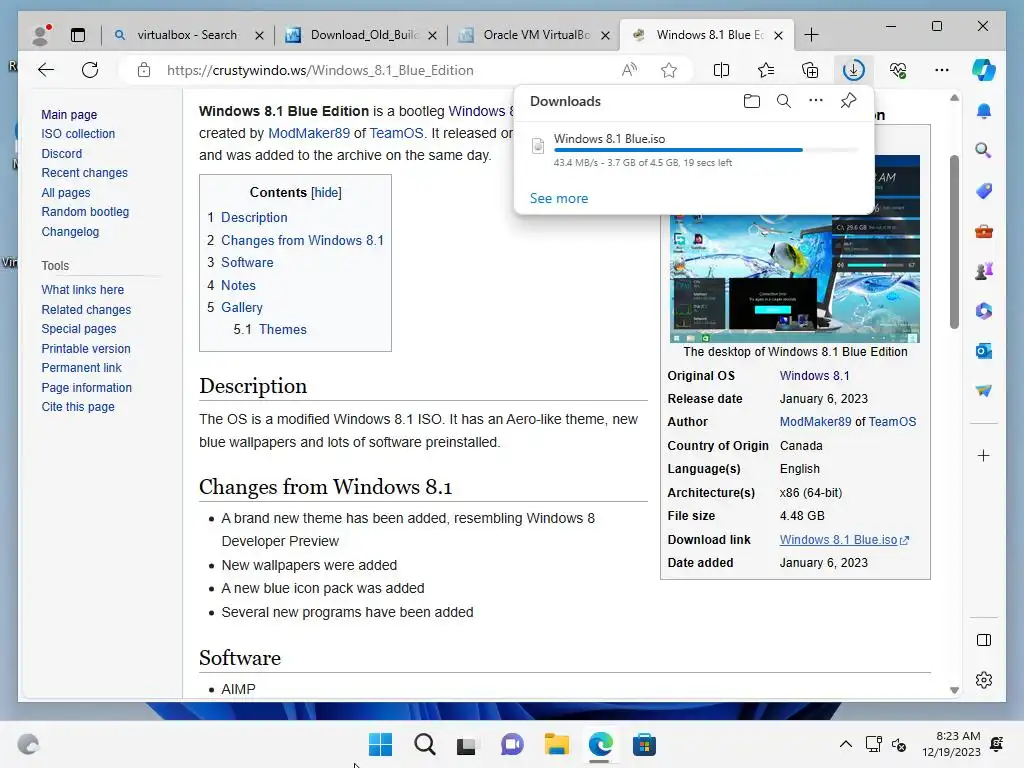Open Windows Start button
The width and height of the screenshot is (1024, 768).
click(380, 744)
